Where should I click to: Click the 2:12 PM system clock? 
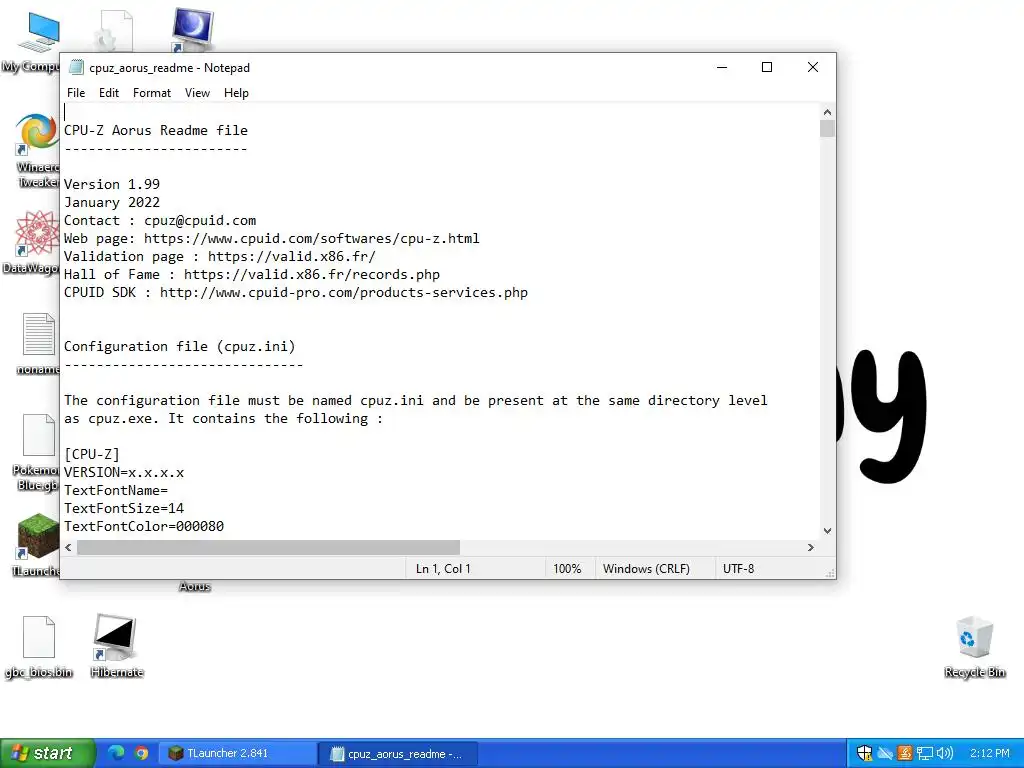pos(989,753)
